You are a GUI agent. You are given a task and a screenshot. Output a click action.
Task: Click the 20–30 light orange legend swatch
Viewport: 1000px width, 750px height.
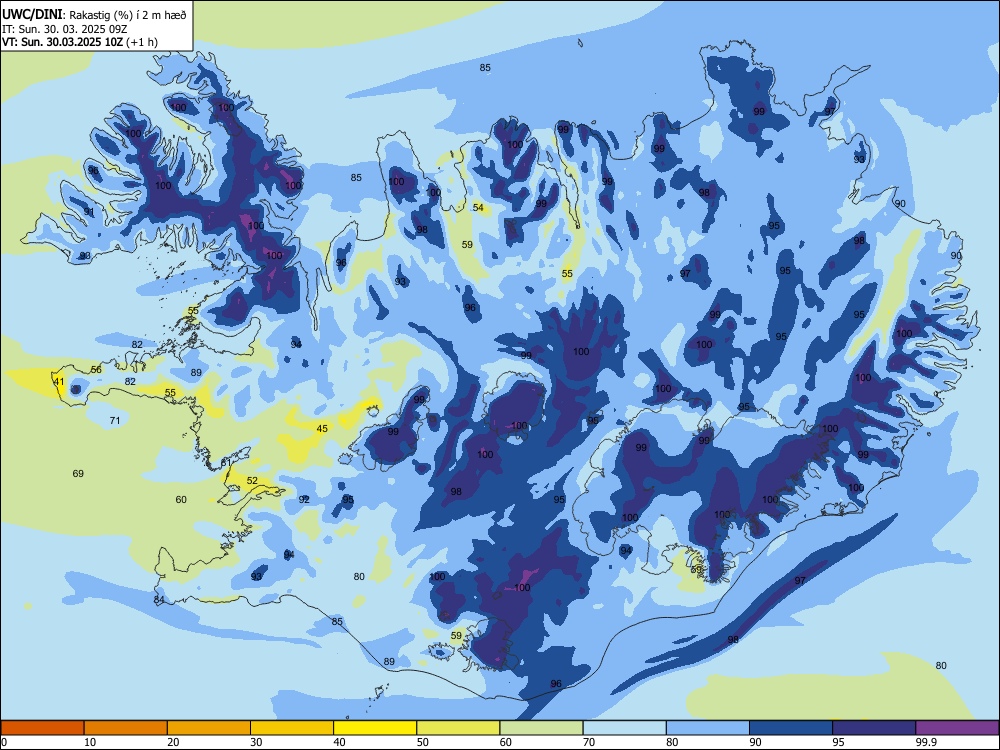[209, 728]
